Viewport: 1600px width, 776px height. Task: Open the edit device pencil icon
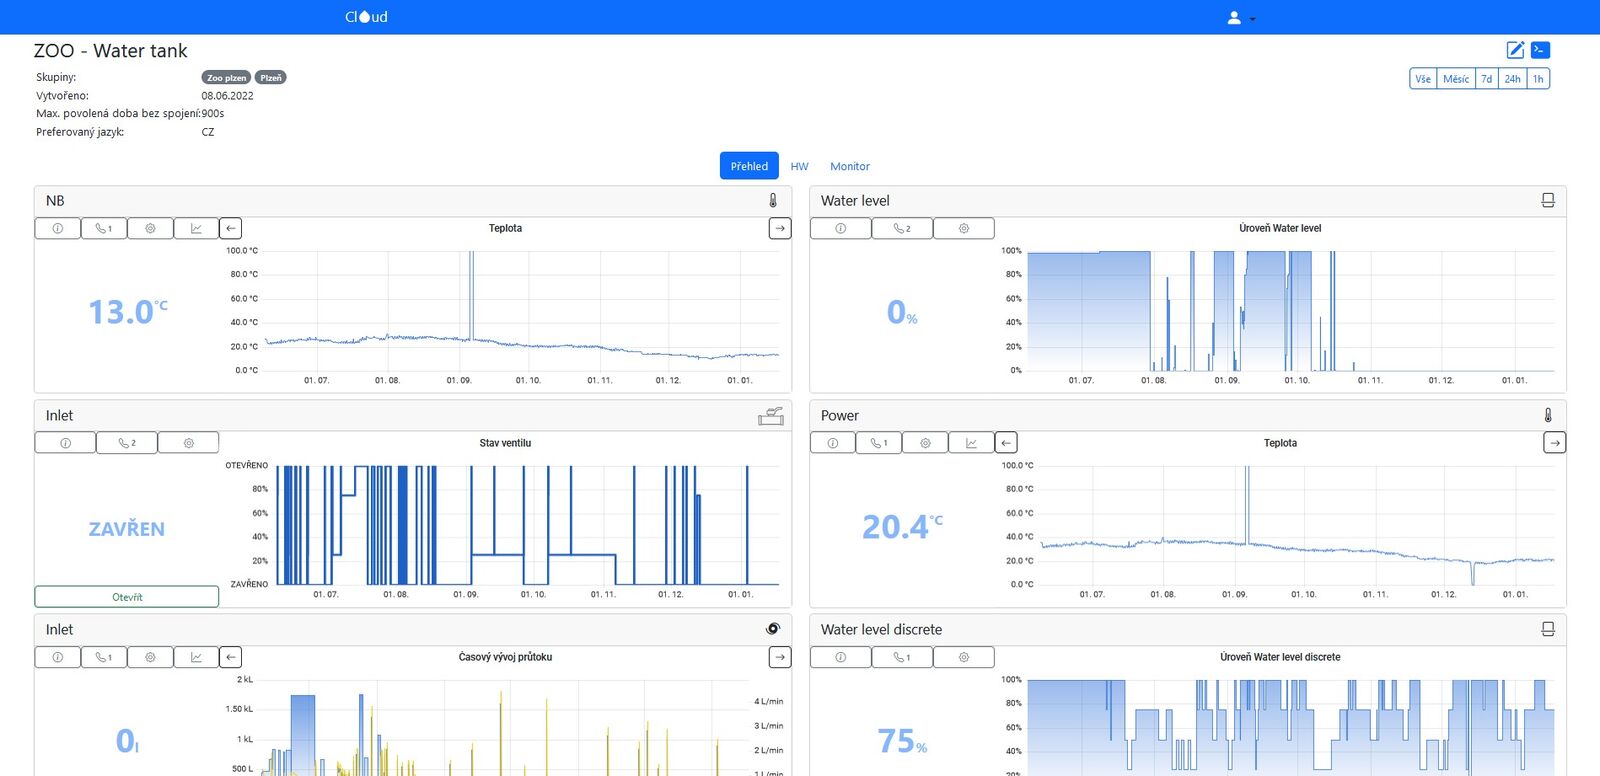(1515, 50)
